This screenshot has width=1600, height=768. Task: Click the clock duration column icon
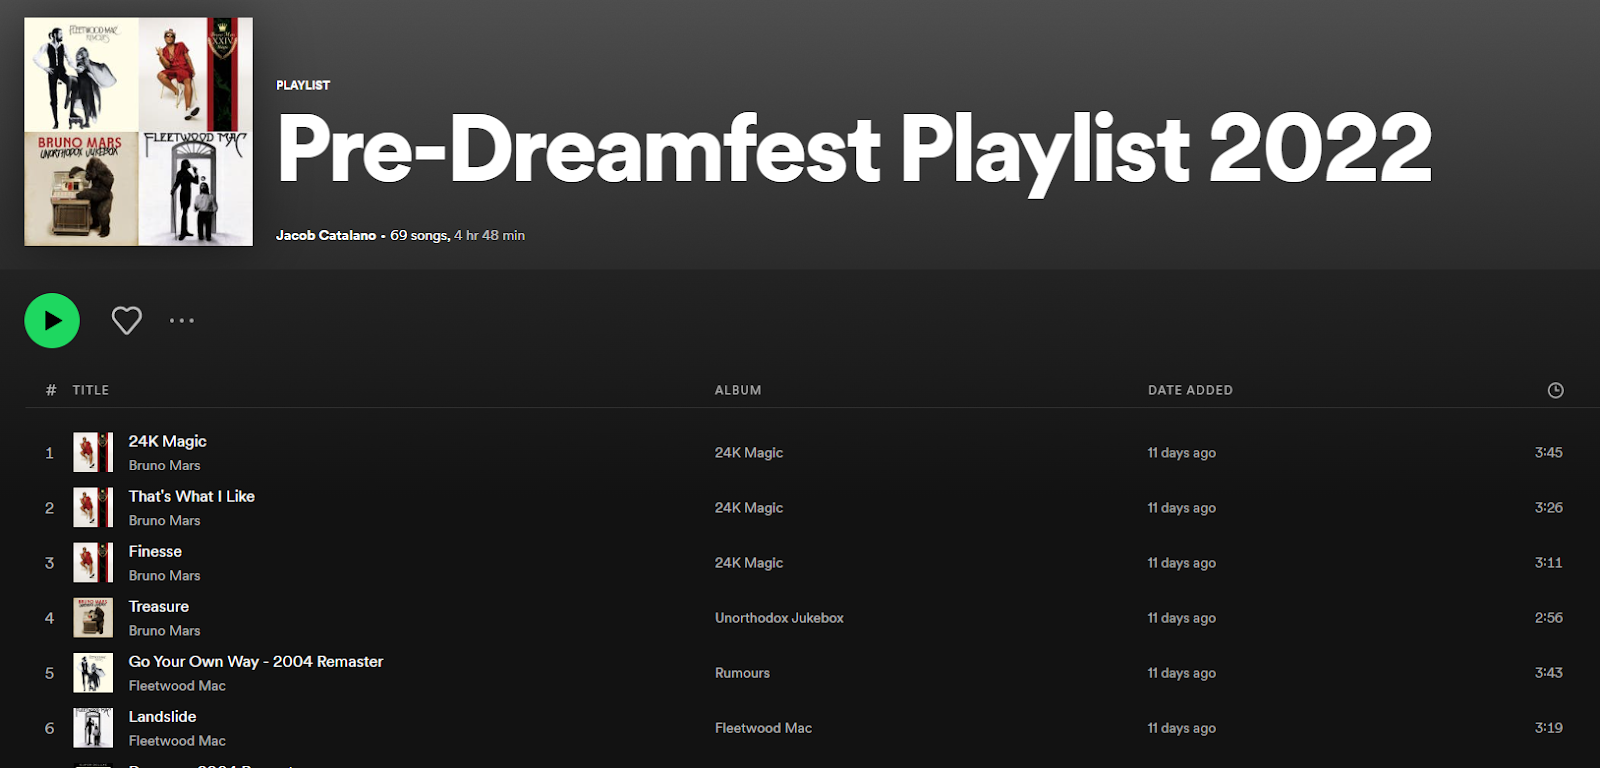point(1555,390)
